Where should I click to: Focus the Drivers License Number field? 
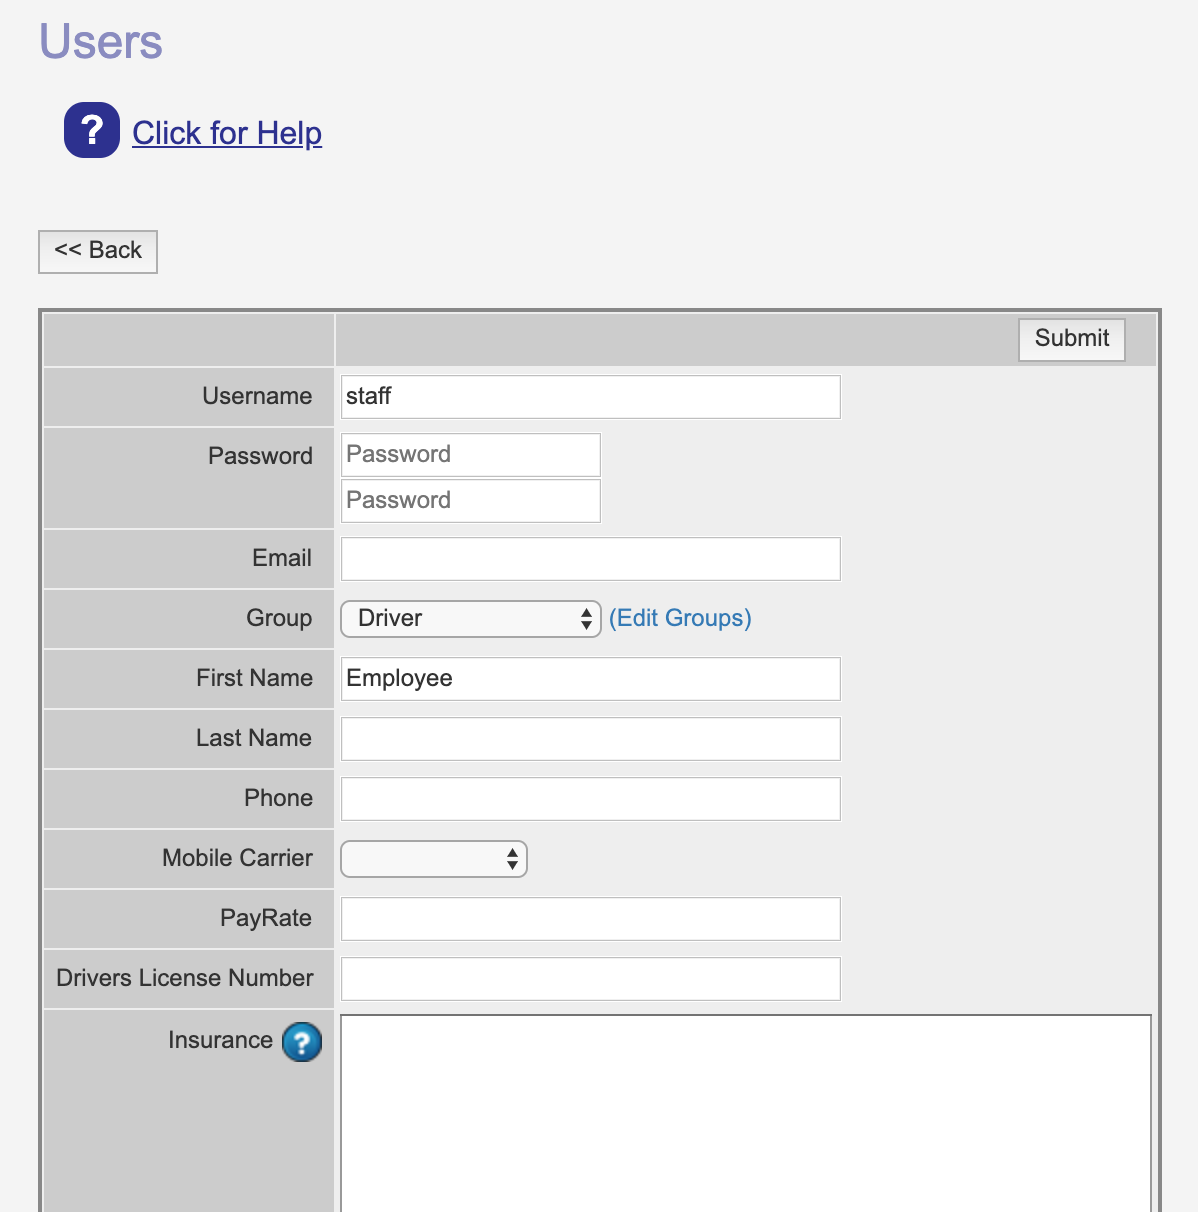click(590, 979)
